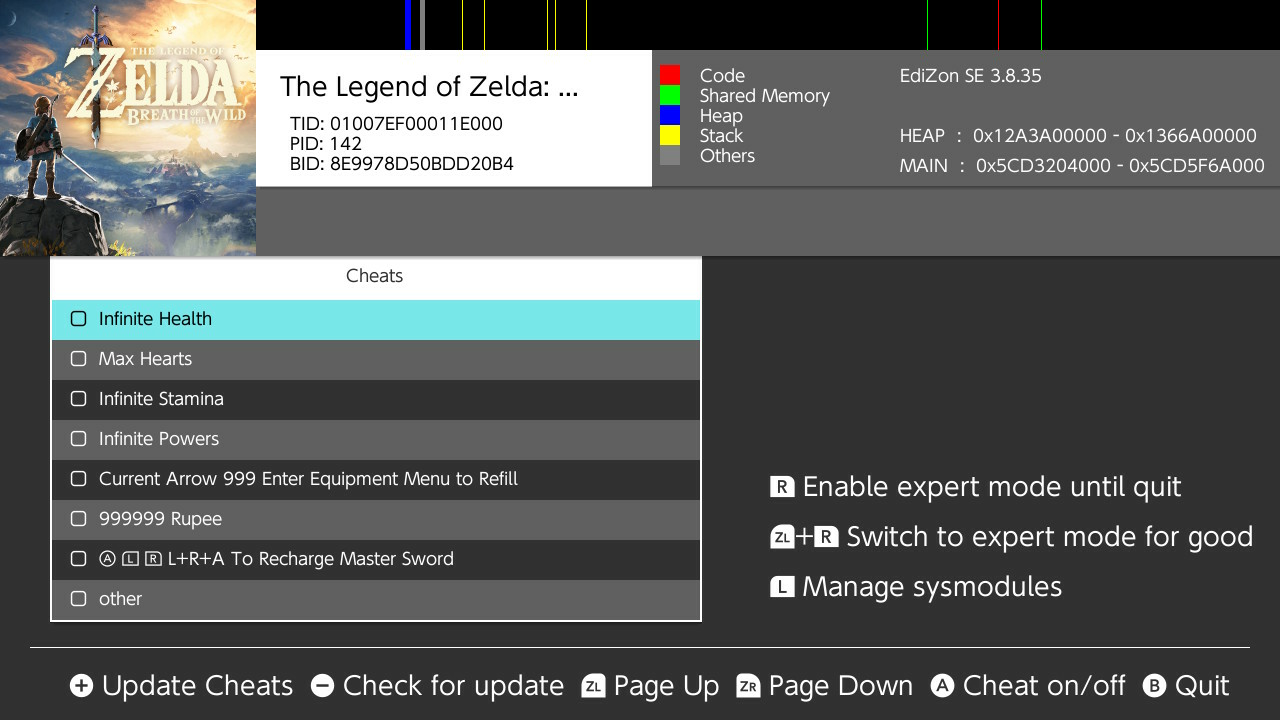Click the Page Up label

pyautogui.click(x=667, y=686)
